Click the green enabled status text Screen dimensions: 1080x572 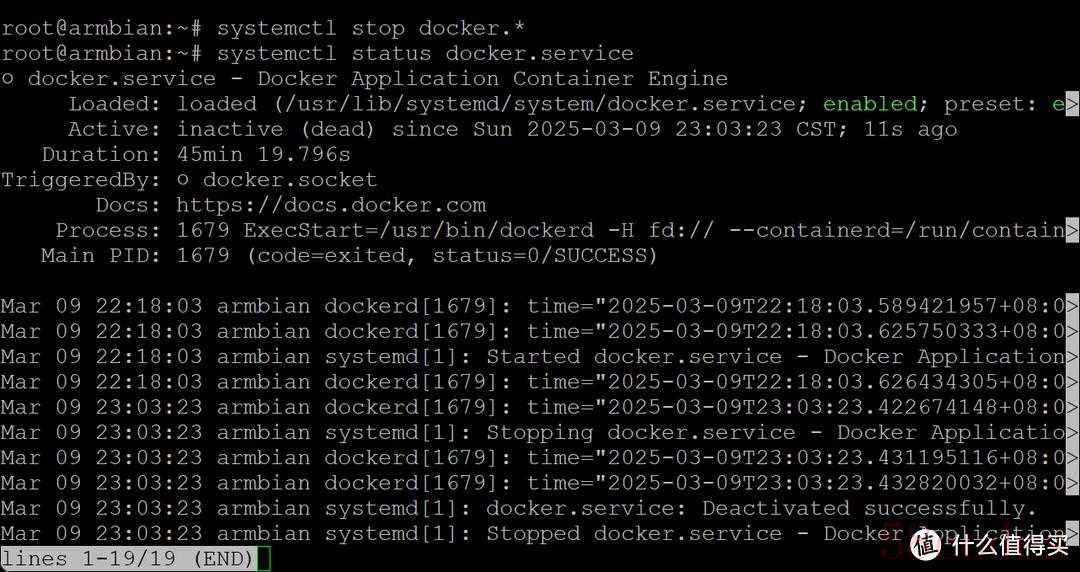(870, 104)
